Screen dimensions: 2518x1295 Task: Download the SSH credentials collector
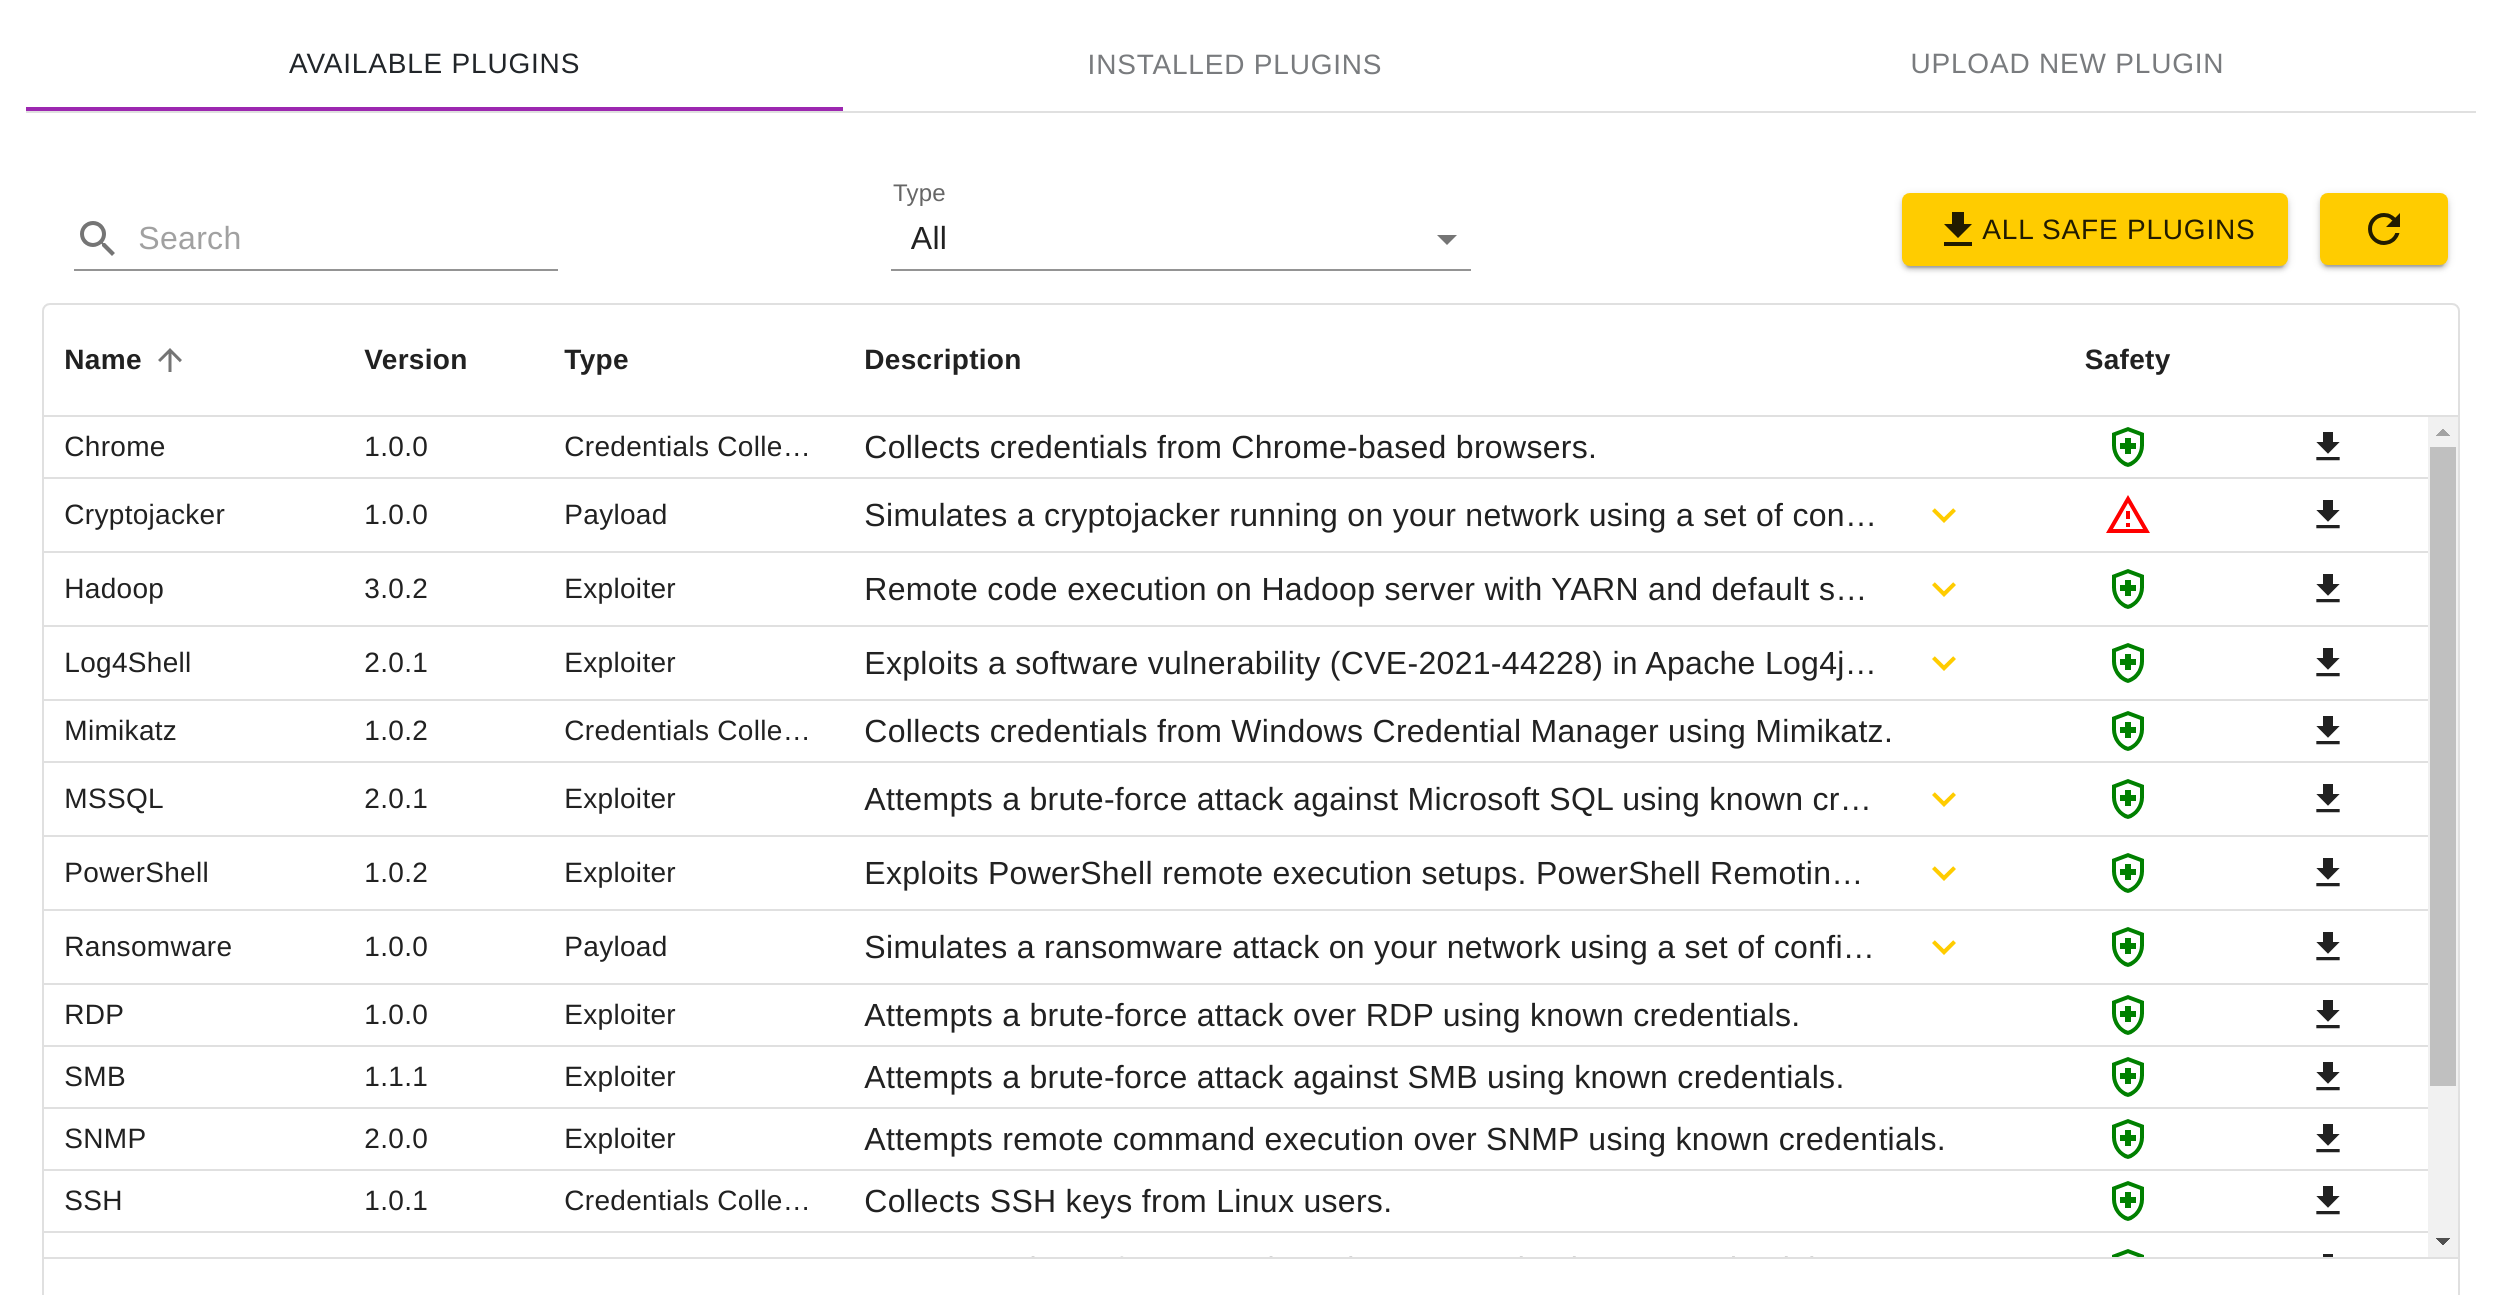click(2330, 1200)
